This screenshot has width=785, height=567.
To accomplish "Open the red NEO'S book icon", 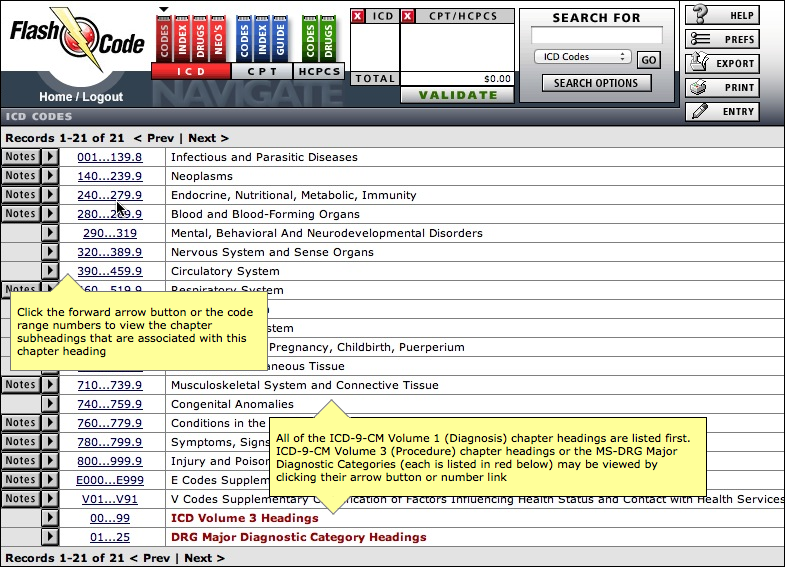I will pos(217,40).
